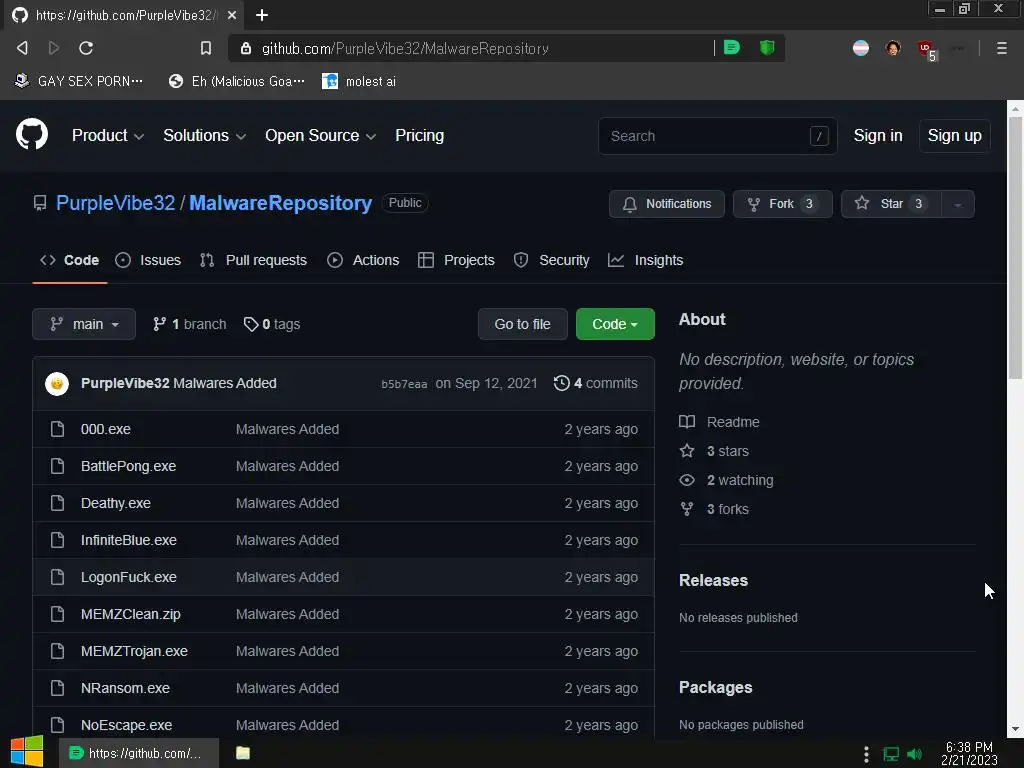1024x768 pixels.
Task: Open the File Explorer taskbar icon
Action: [243, 753]
